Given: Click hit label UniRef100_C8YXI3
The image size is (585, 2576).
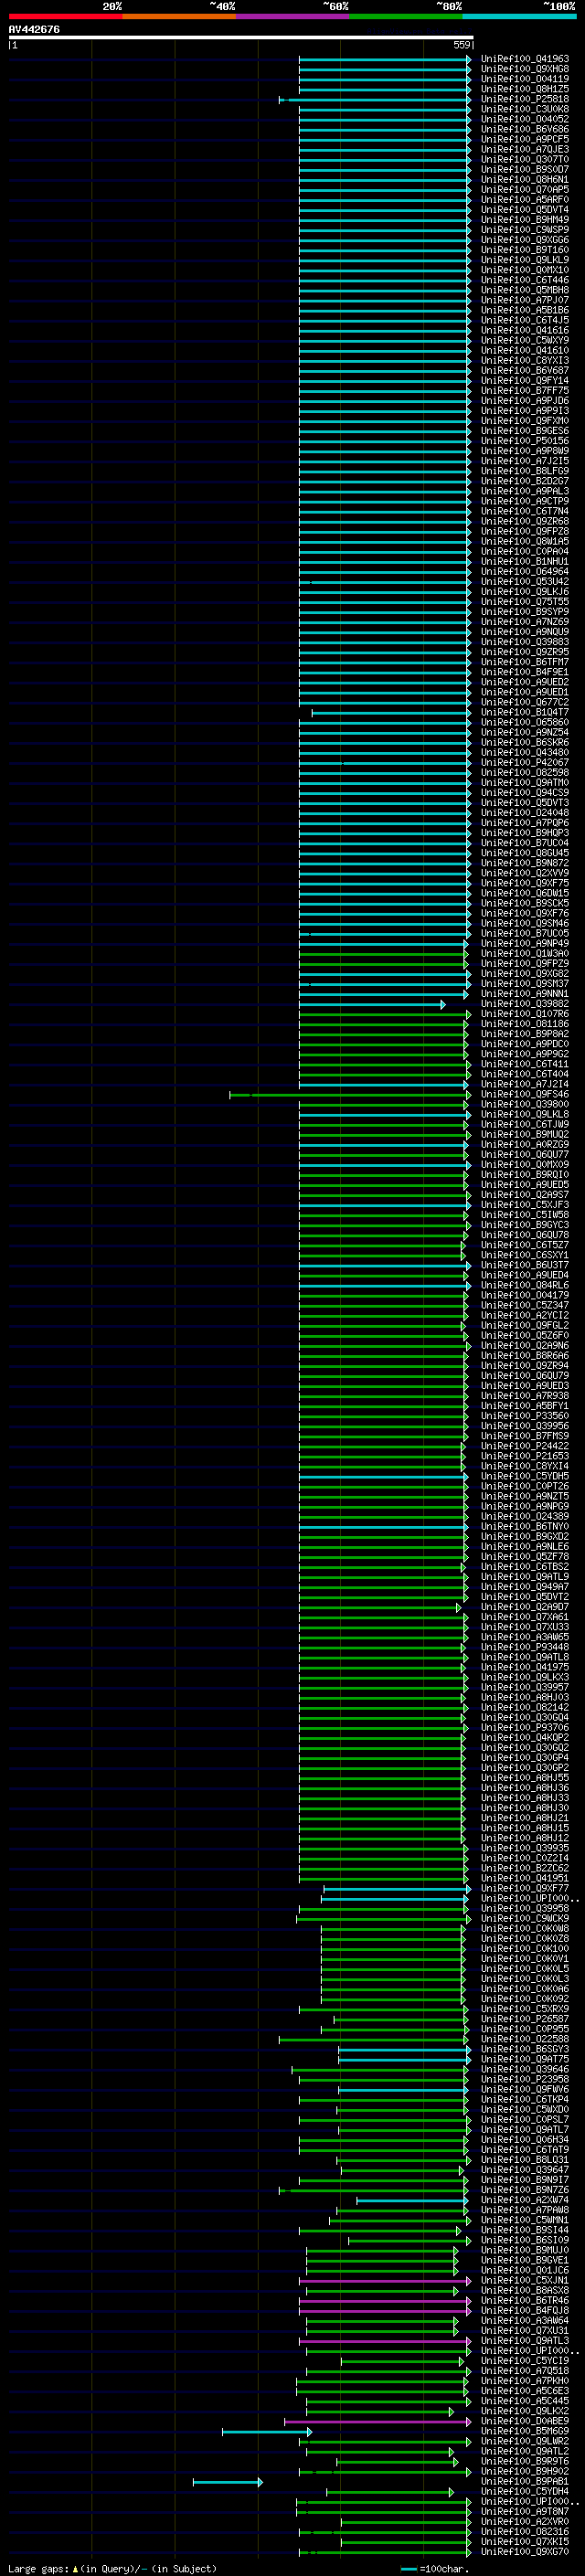Looking at the screenshot, I should pyautogui.click(x=524, y=360).
